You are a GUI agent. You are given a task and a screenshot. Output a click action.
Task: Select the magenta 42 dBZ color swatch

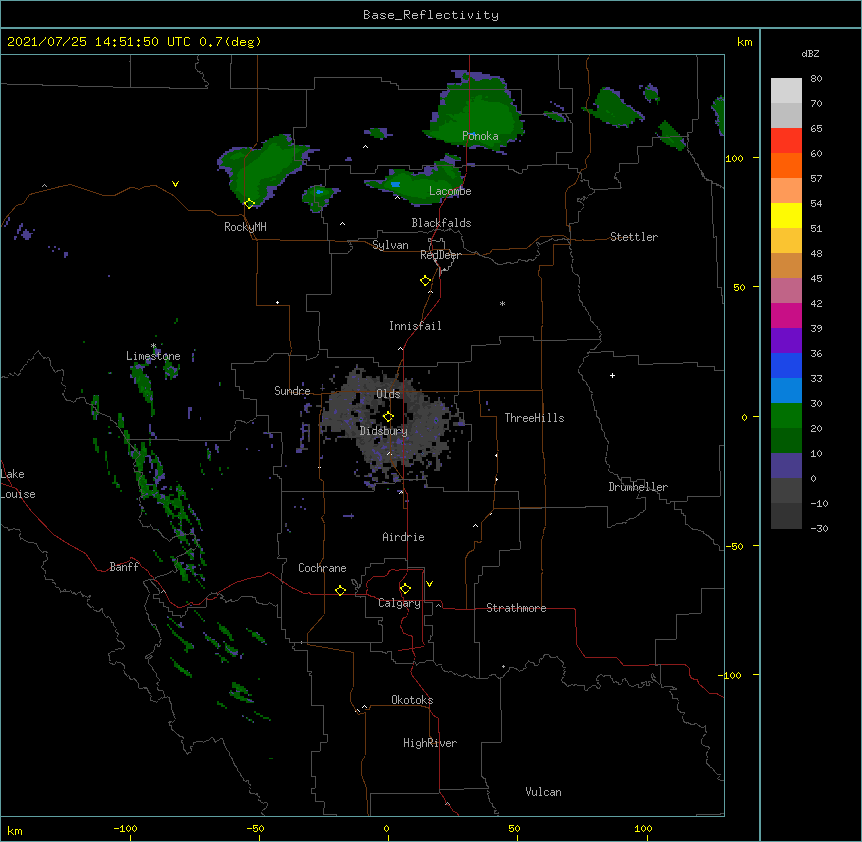click(786, 315)
